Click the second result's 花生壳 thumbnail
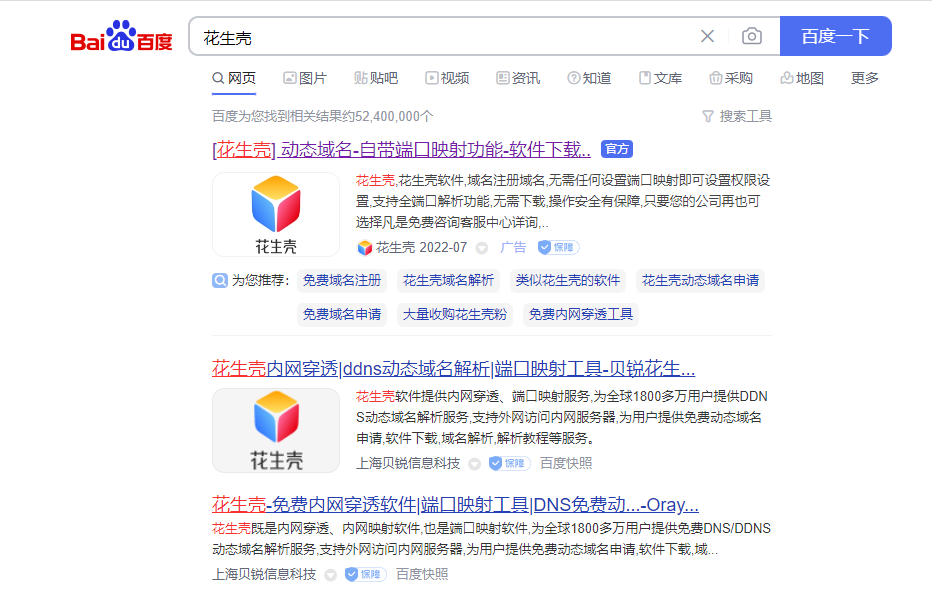Viewport: 932px width, 595px height. (276, 430)
